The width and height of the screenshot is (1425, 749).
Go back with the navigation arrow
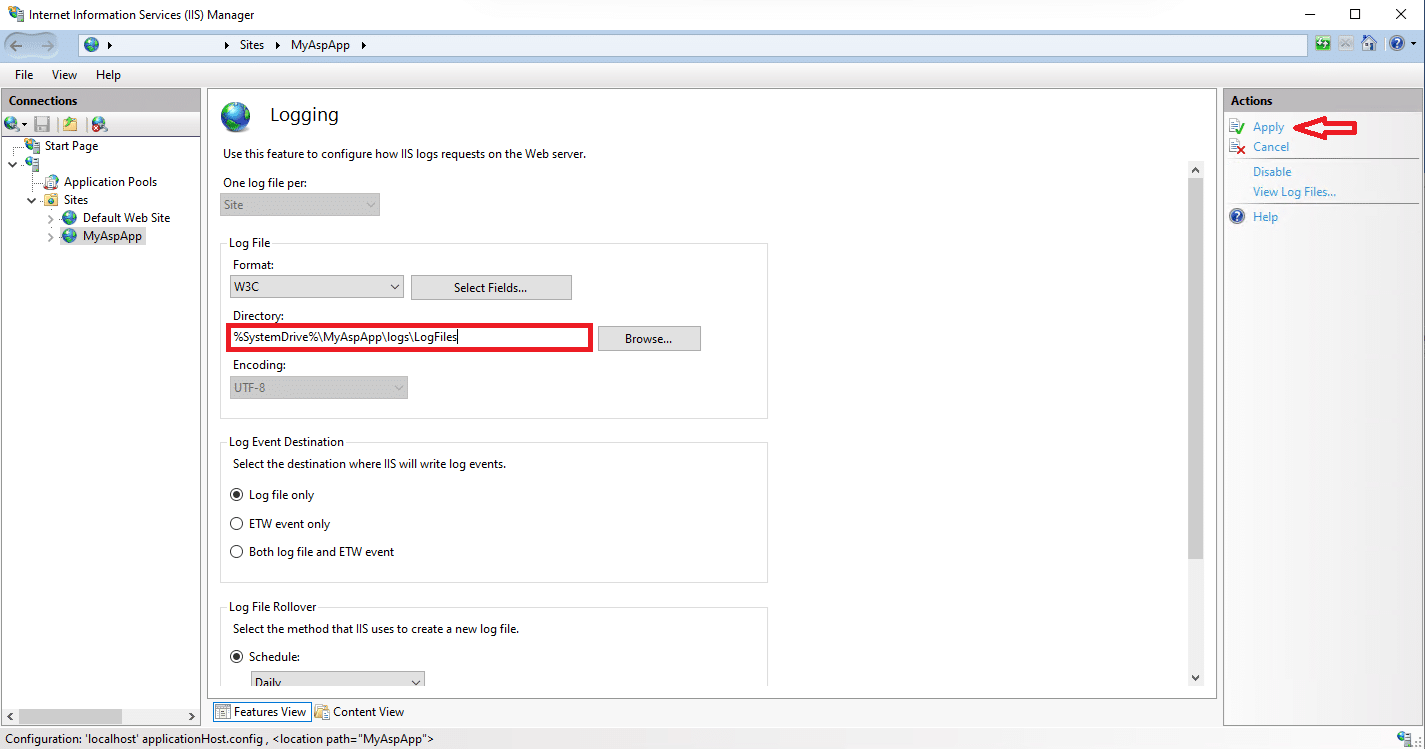pyautogui.click(x=17, y=45)
